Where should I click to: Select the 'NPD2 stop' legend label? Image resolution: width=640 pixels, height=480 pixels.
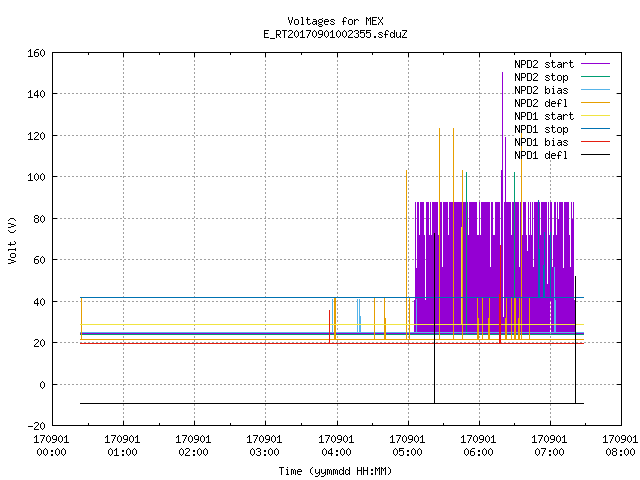pos(541,77)
